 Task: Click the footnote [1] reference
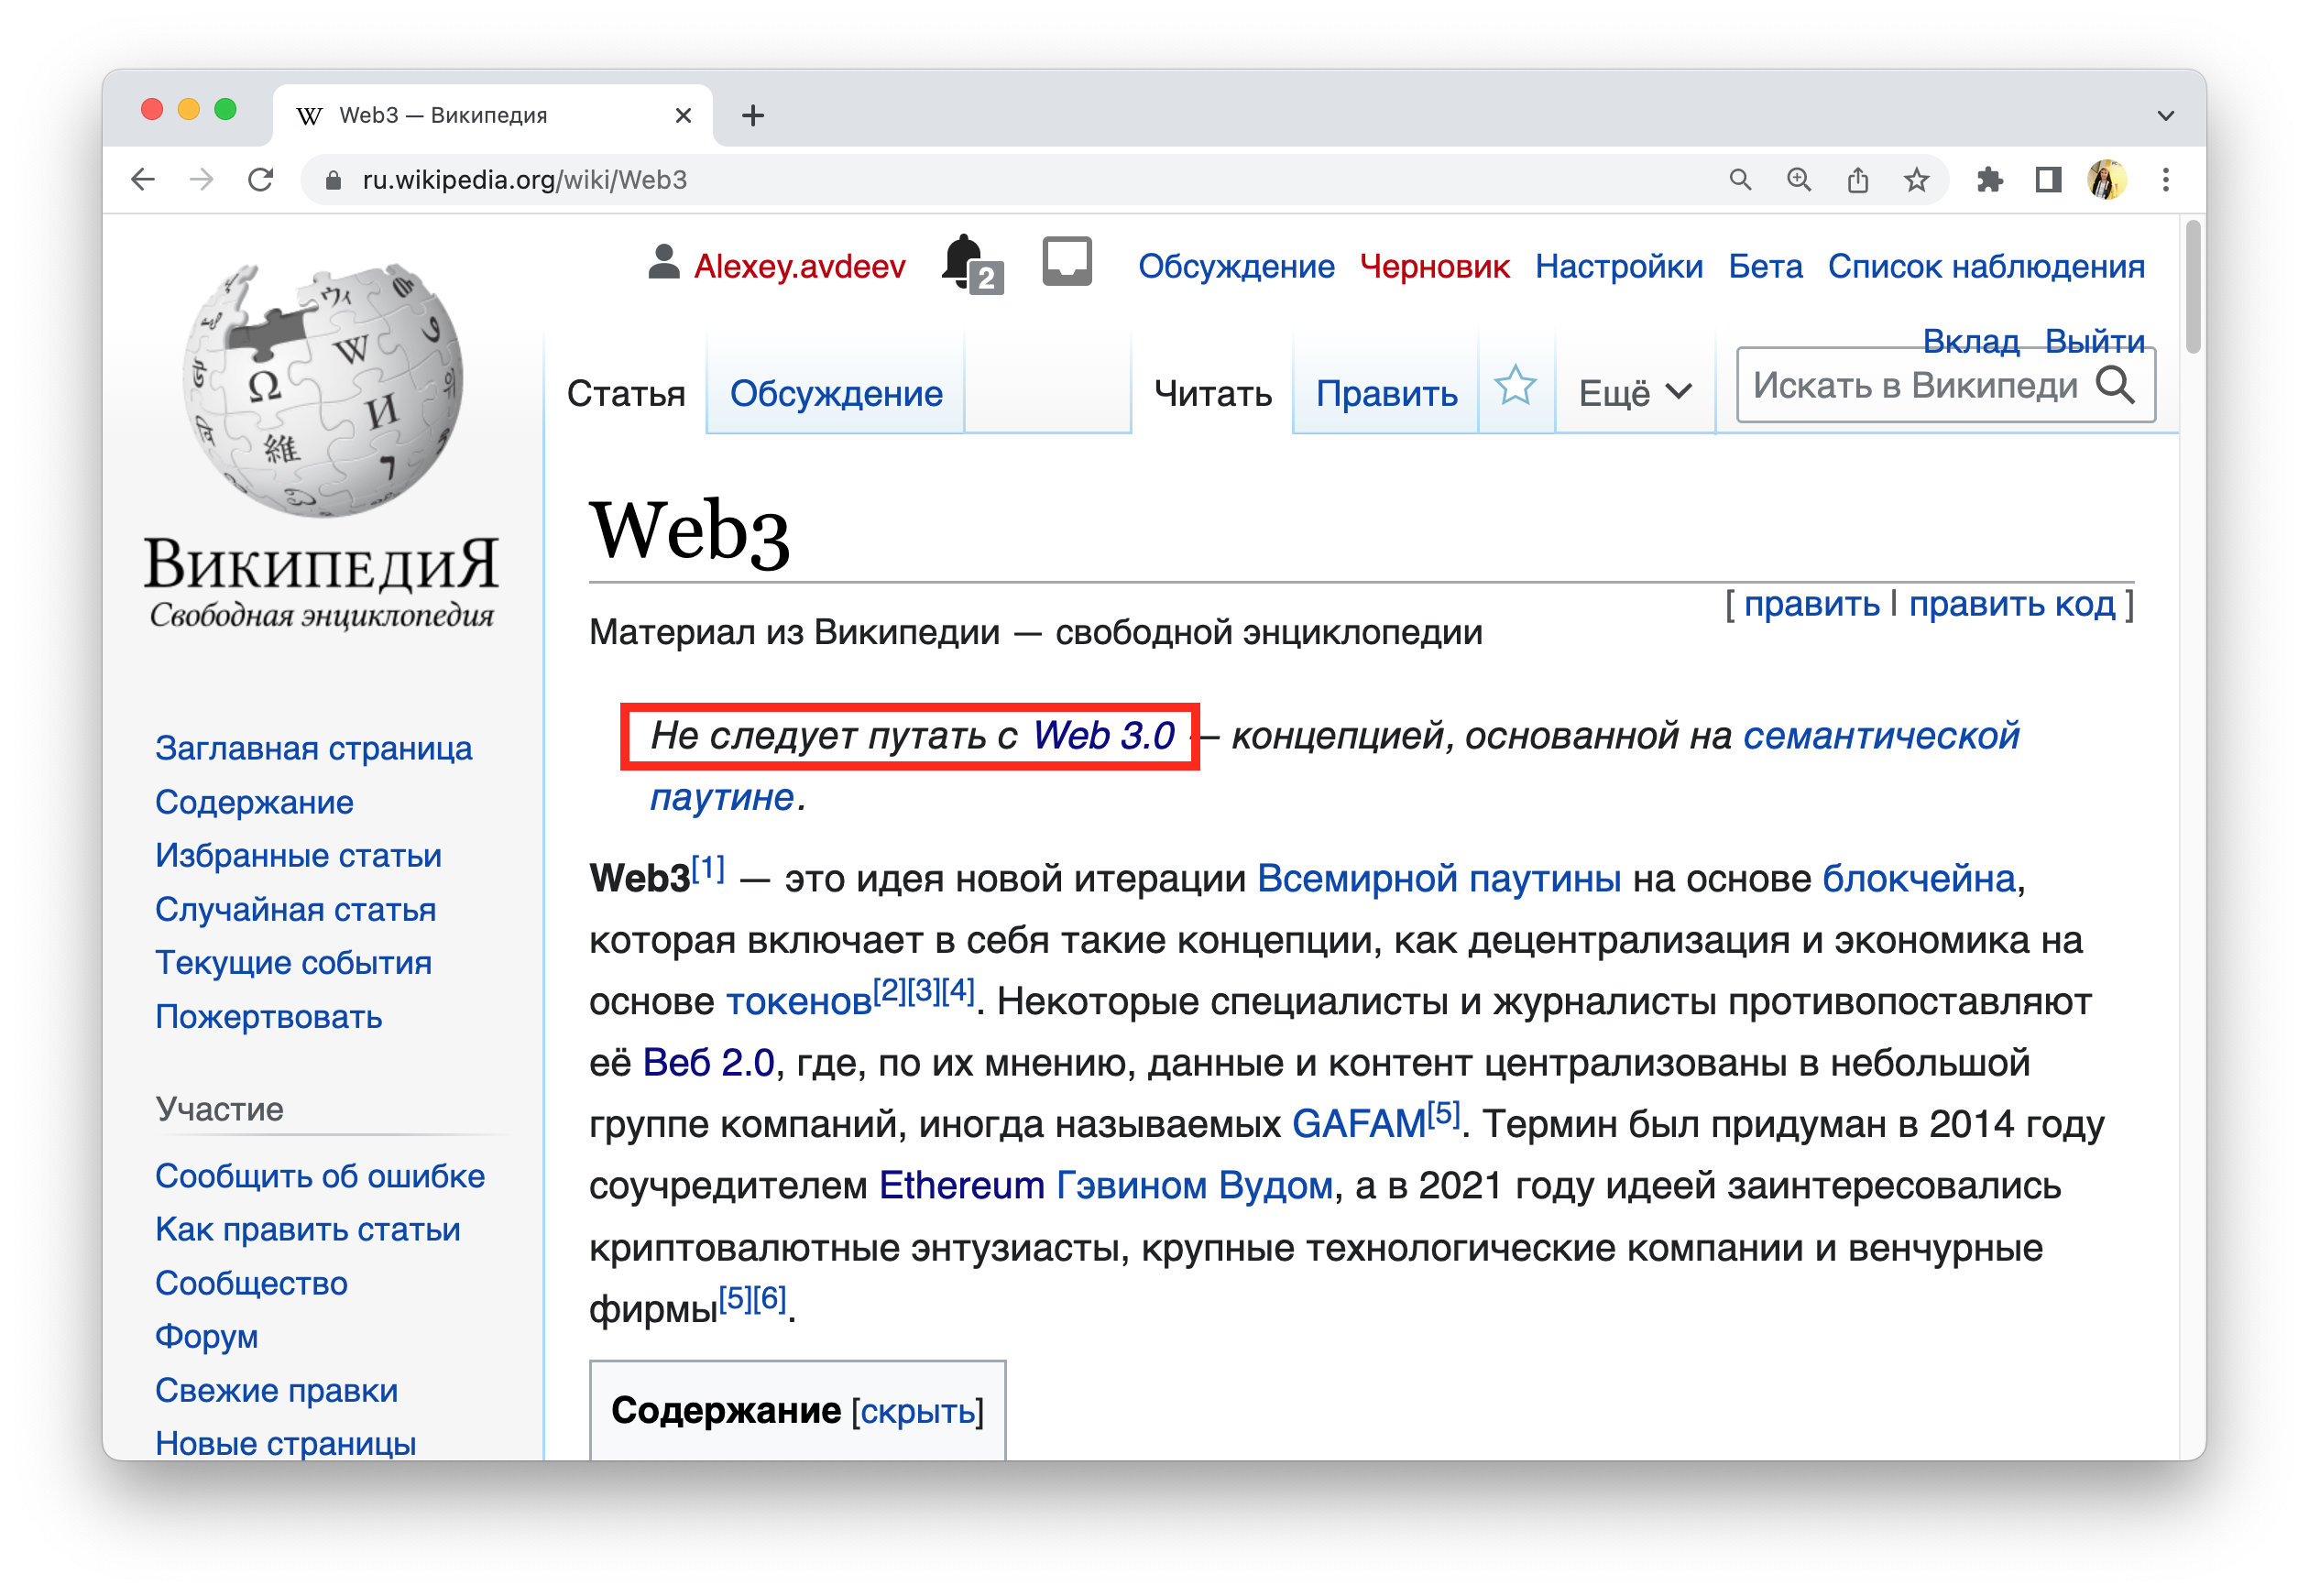click(x=708, y=867)
